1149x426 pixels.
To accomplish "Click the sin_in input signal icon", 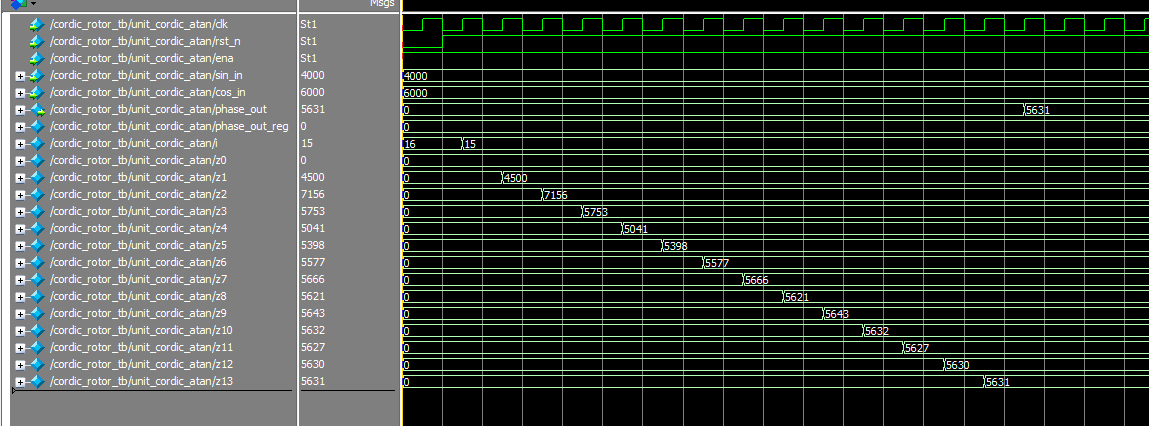I will coord(37,75).
